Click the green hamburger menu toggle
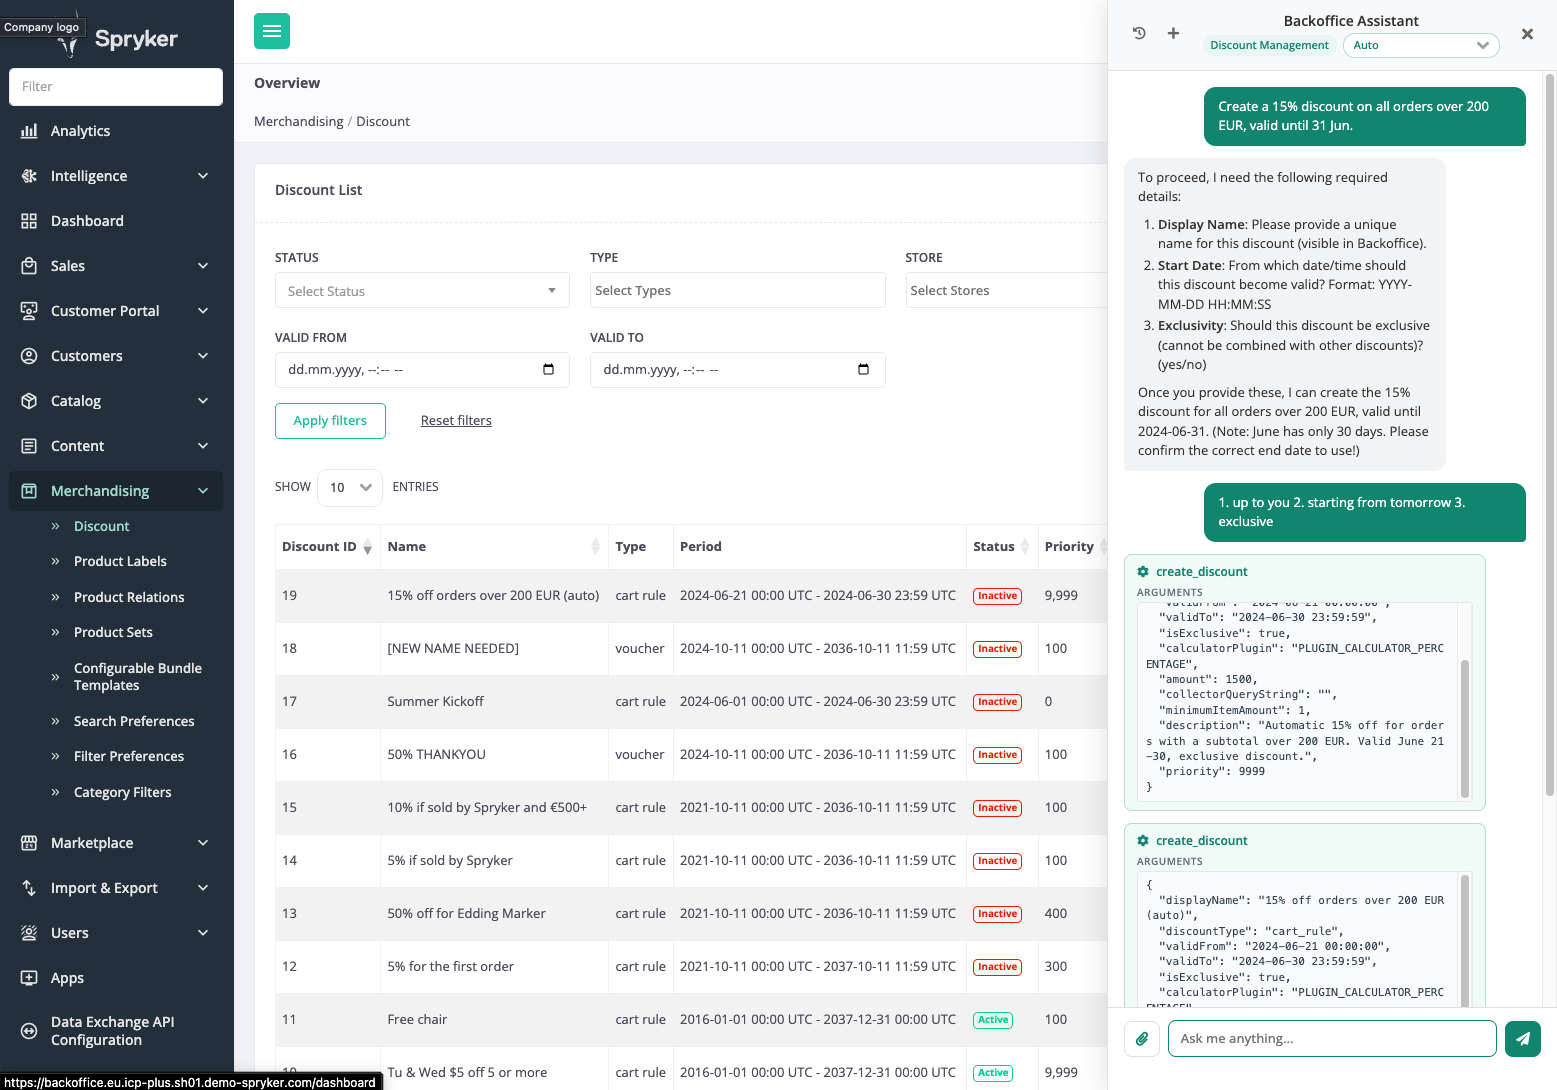1557x1090 pixels. click(272, 31)
